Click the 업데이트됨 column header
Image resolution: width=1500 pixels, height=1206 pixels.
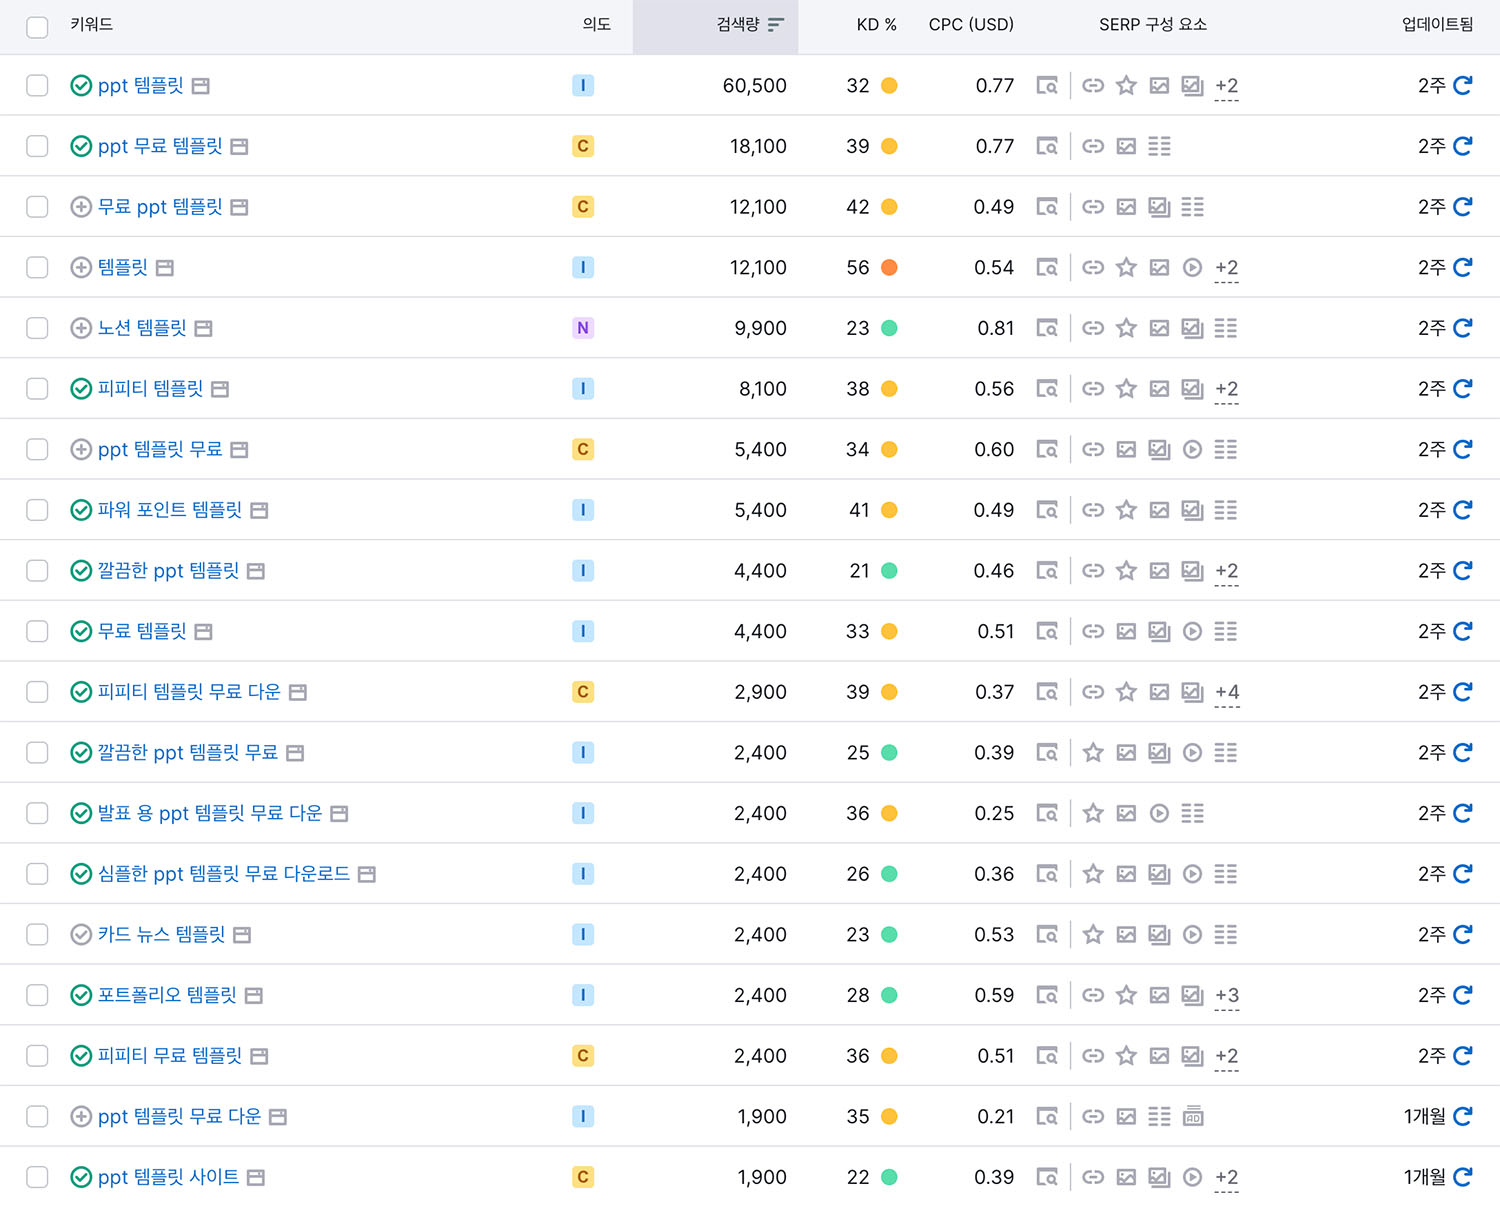click(x=1437, y=25)
